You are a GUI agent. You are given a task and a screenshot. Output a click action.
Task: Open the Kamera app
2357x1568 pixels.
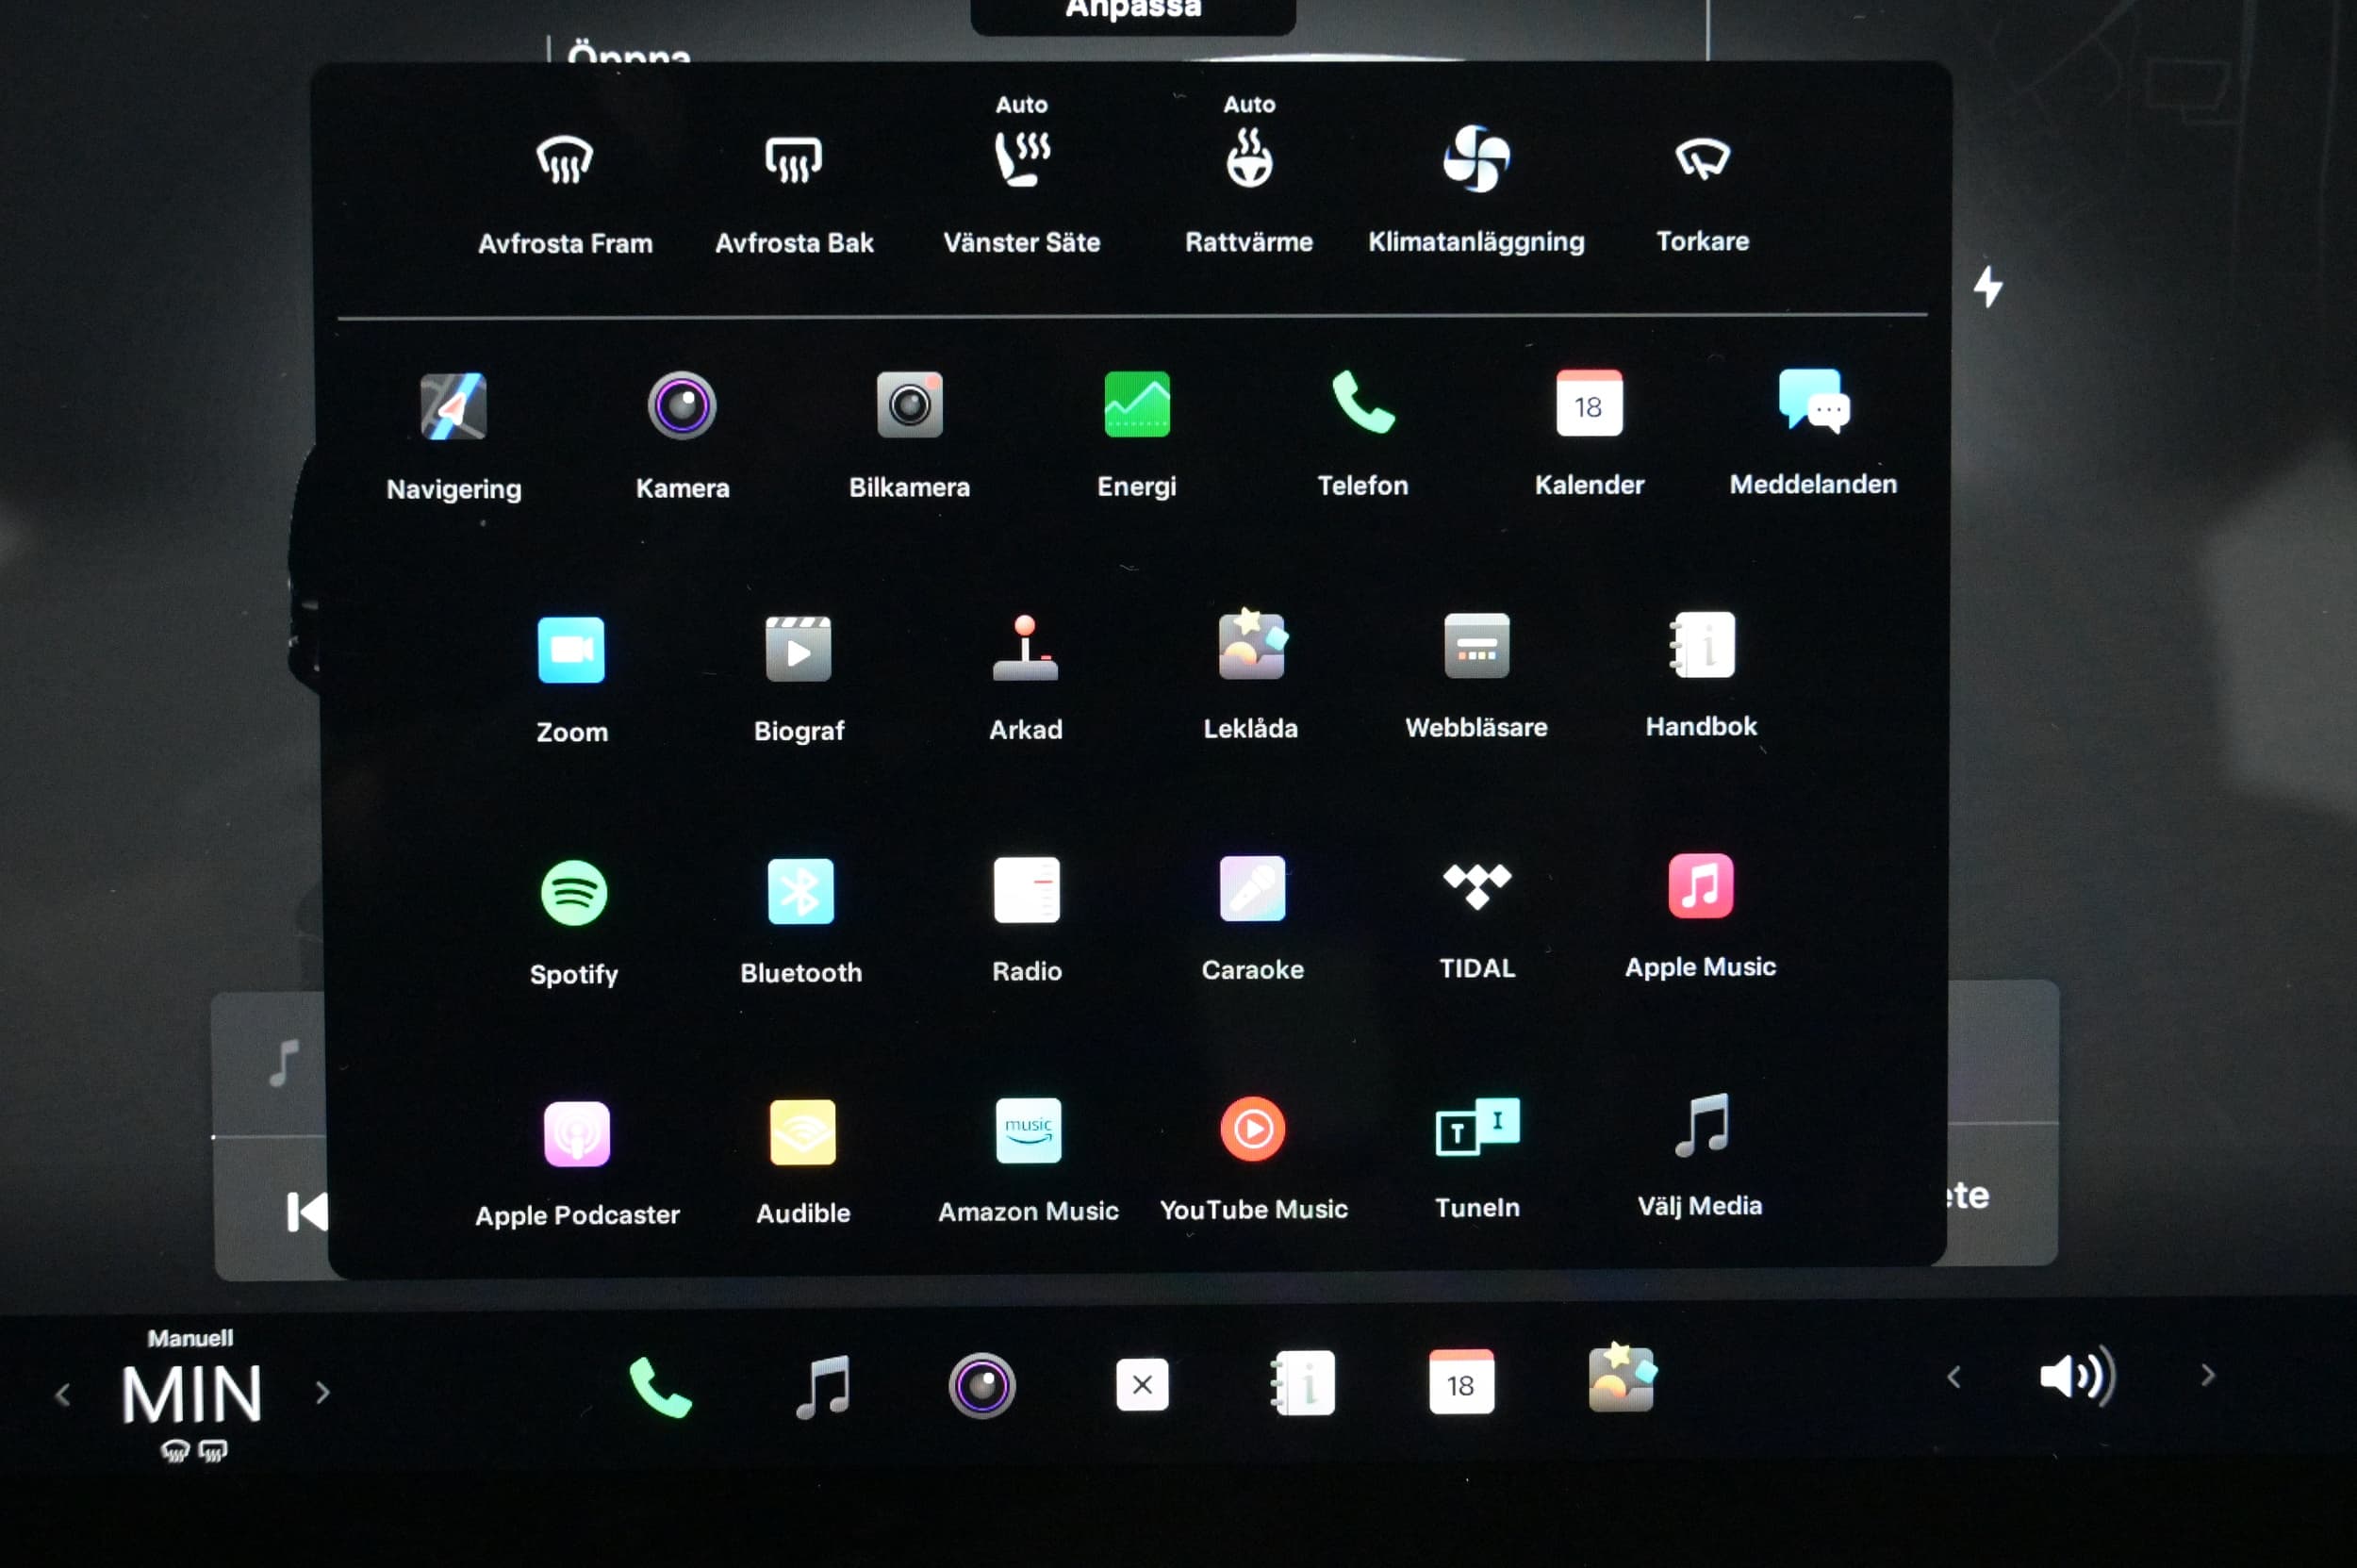682,406
